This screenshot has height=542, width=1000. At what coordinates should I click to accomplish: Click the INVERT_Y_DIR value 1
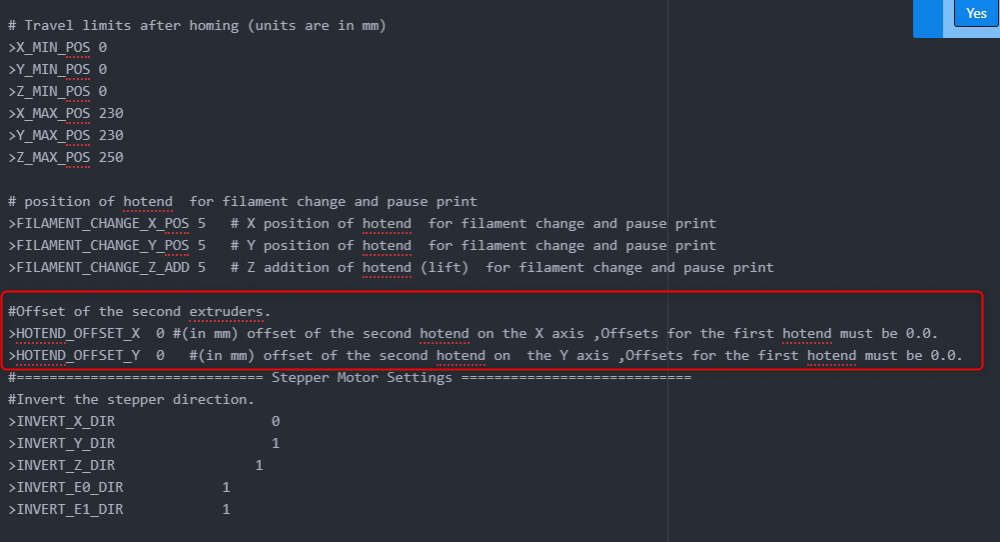275,444
